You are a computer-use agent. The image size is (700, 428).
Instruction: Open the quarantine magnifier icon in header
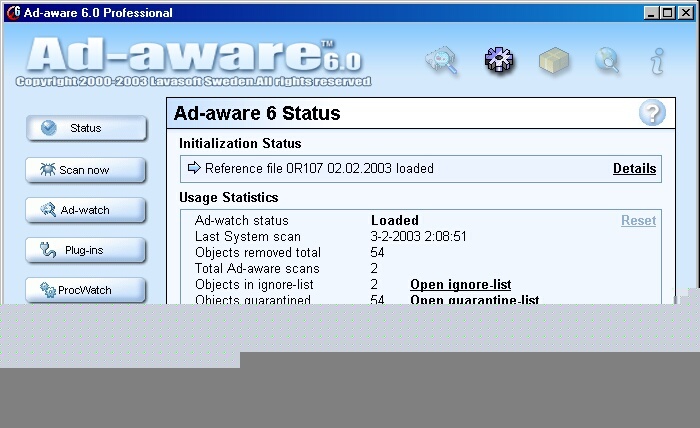(442, 60)
